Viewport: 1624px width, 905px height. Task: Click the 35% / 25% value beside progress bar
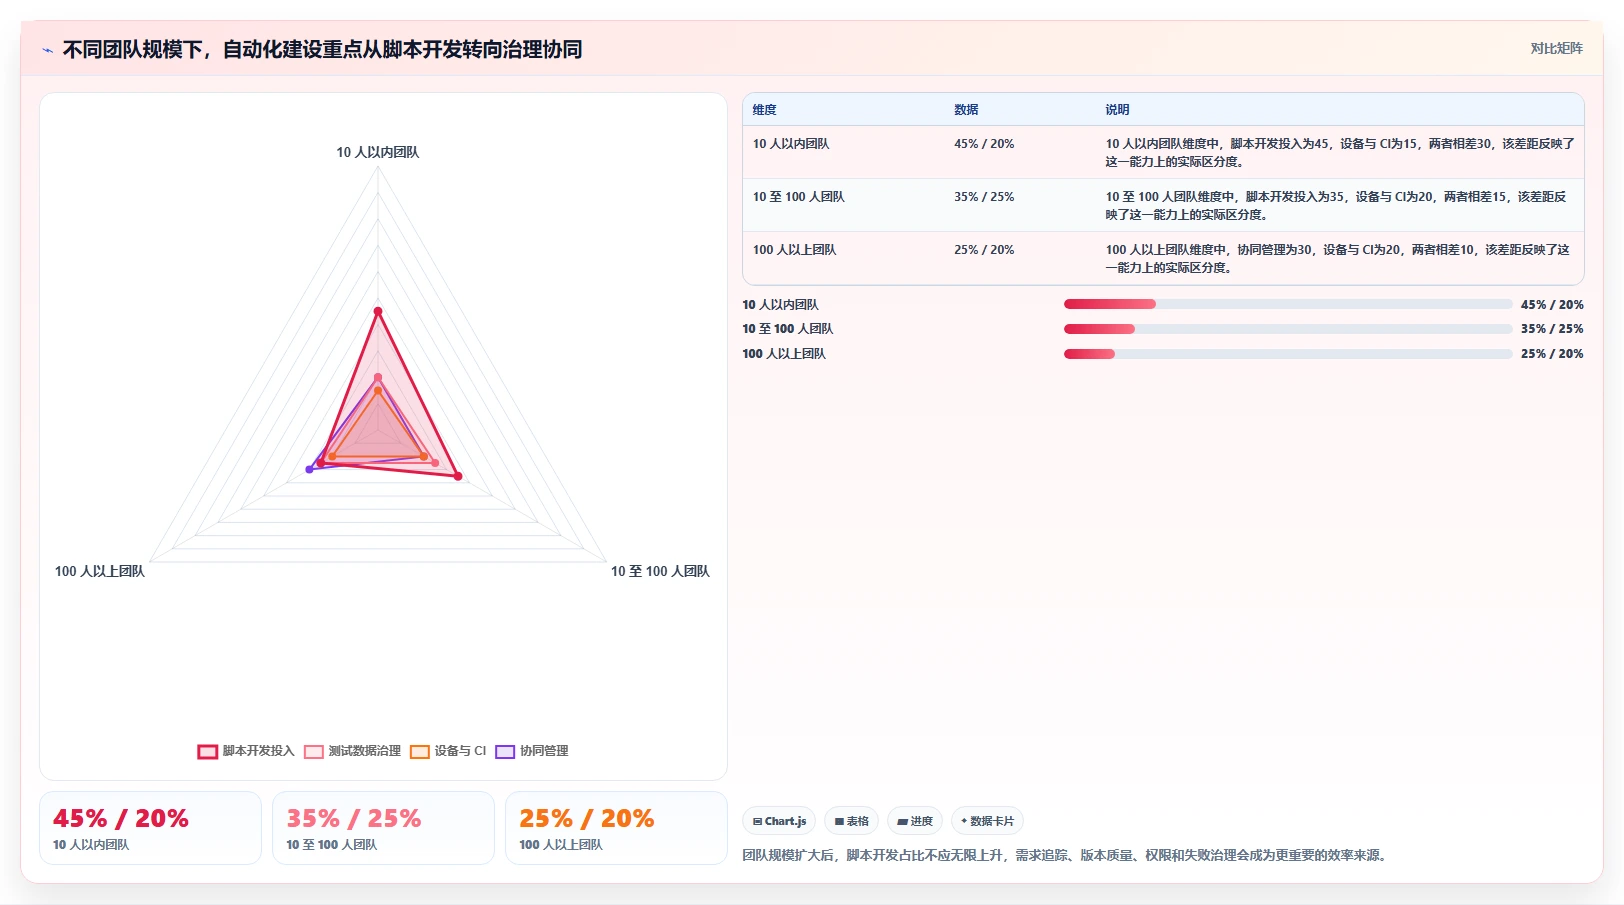(x=1552, y=329)
